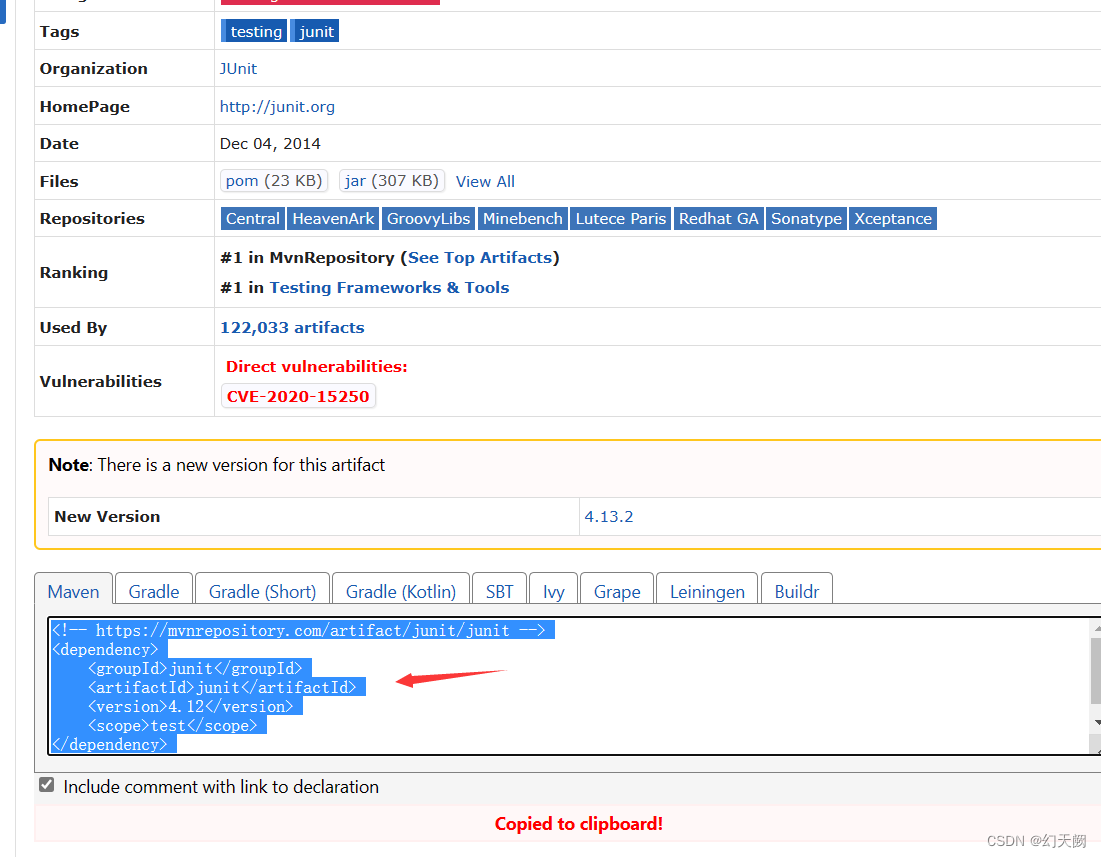1101x857 pixels.
Task: Open the Leiningen tab
Action: (x=706, y=589)
